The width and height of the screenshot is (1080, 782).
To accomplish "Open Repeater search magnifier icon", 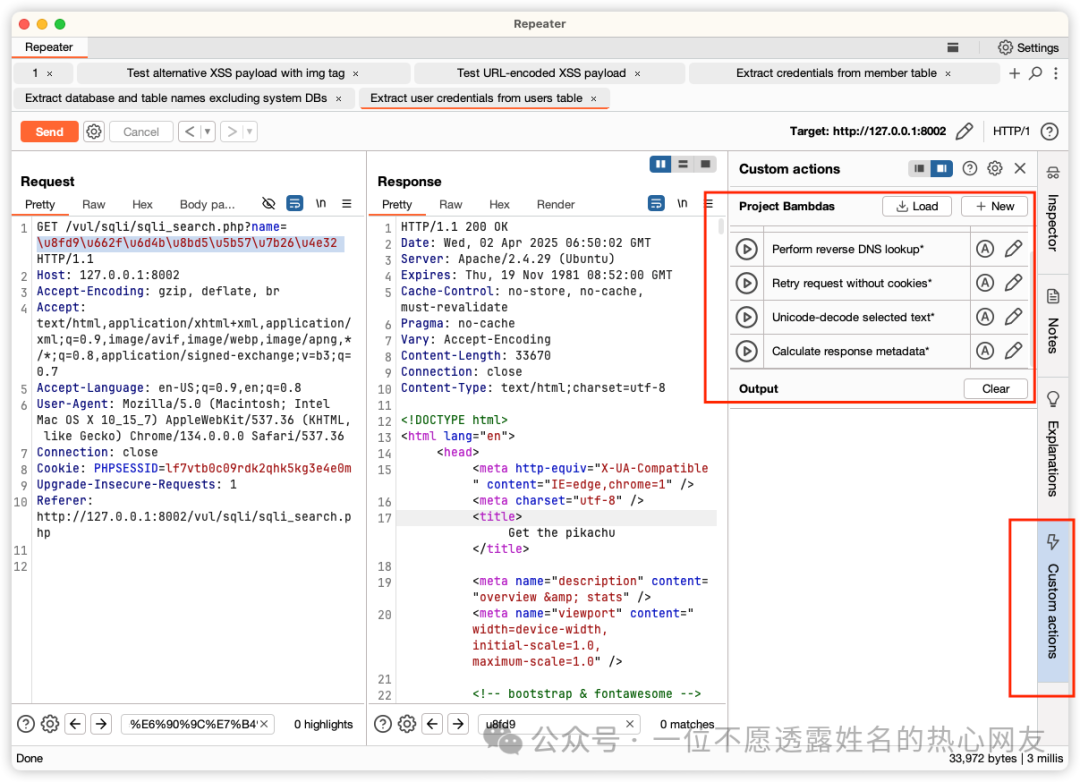I will click(1035, 73).
